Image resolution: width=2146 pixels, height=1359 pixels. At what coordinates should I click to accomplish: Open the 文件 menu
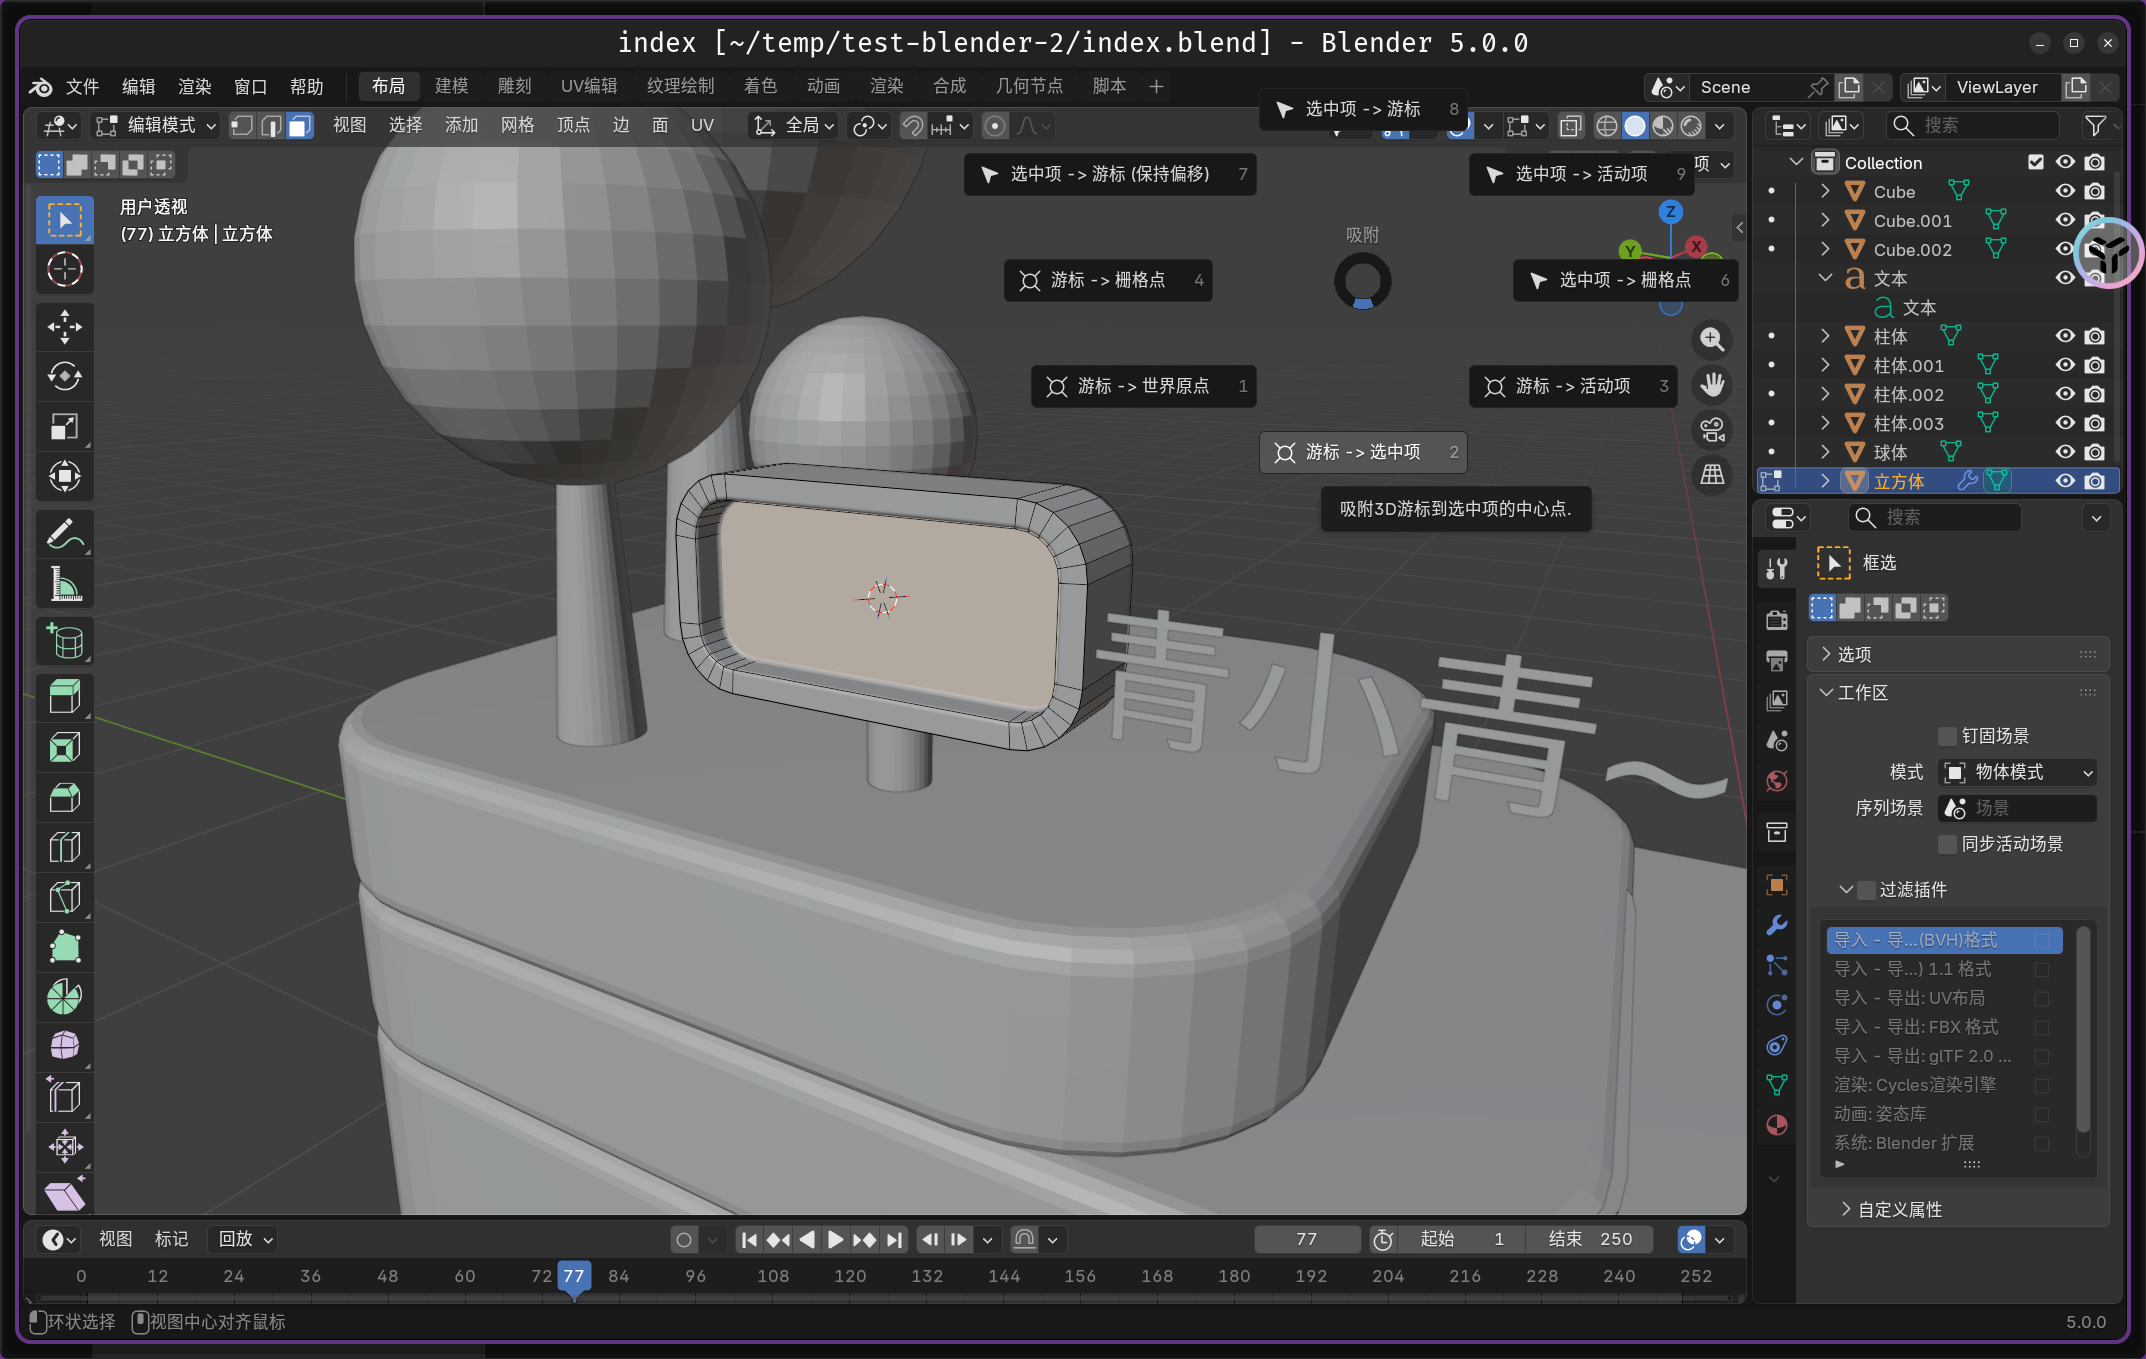(x=82, y=87)
